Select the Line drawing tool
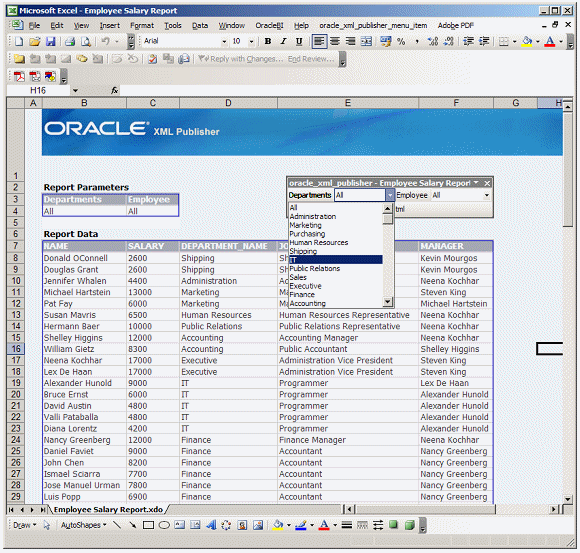The height and width of the screenshot is (553, 580). tap(117, 525)
